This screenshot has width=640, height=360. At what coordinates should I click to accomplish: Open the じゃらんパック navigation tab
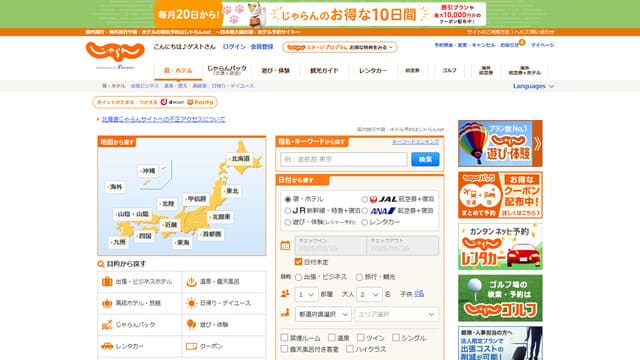pos(227,71)
